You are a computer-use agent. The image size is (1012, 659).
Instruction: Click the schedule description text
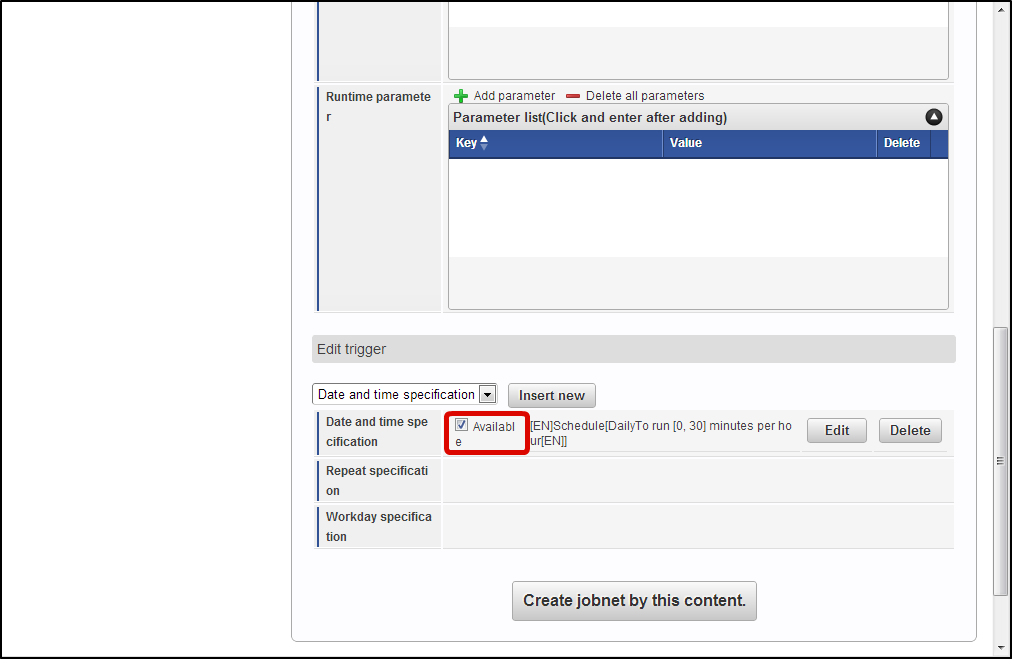[x=661, y=433]
